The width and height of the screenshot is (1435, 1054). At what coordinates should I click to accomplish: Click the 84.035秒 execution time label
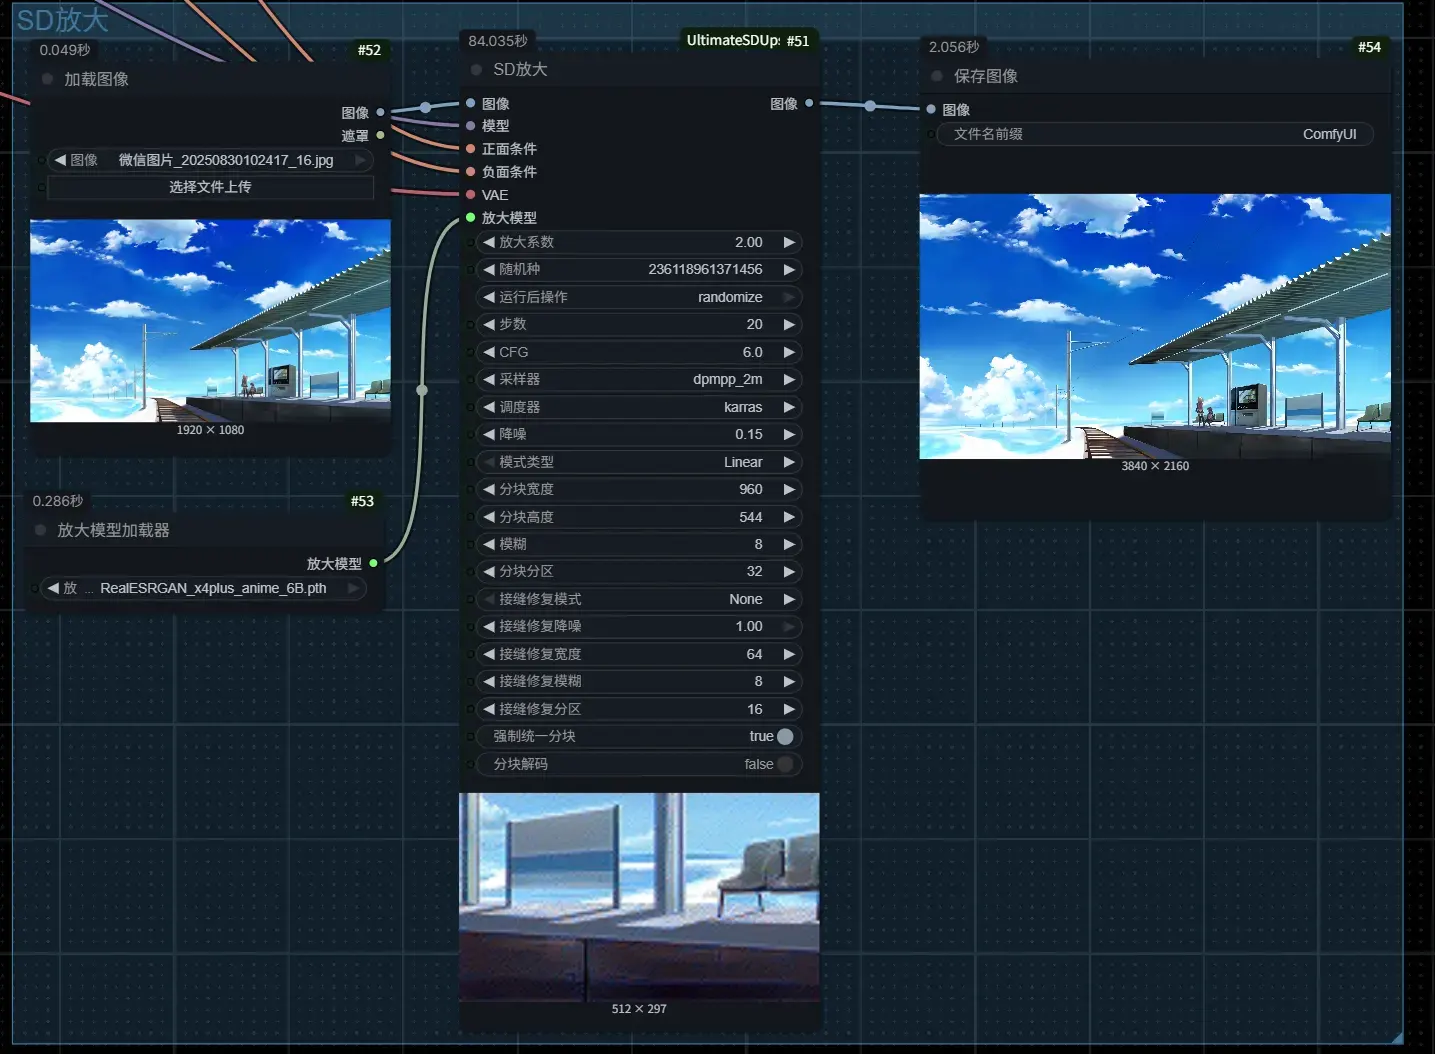498,41
